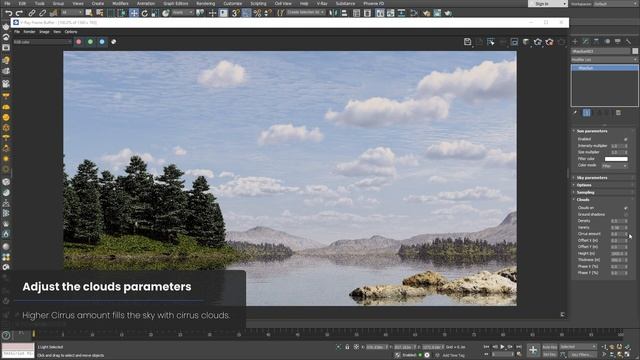Expand the Options rollout
This screenshot has height=360, width=640.
[584, 185]
